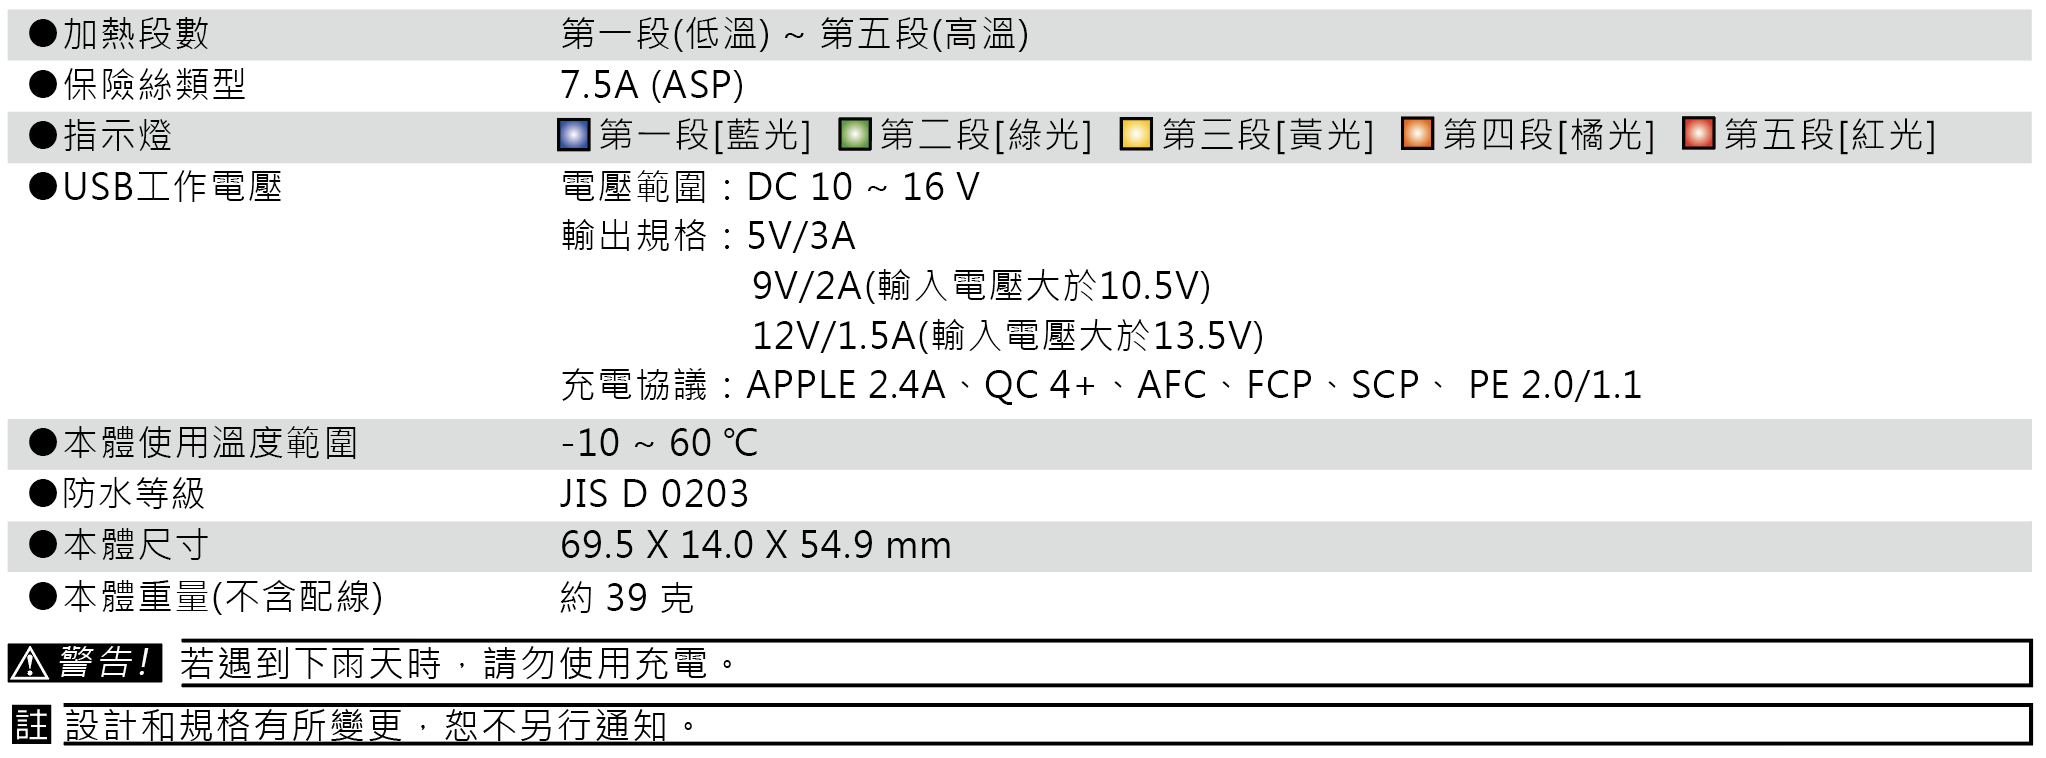Select the blue 第一段 indicator square

(574, 134)
